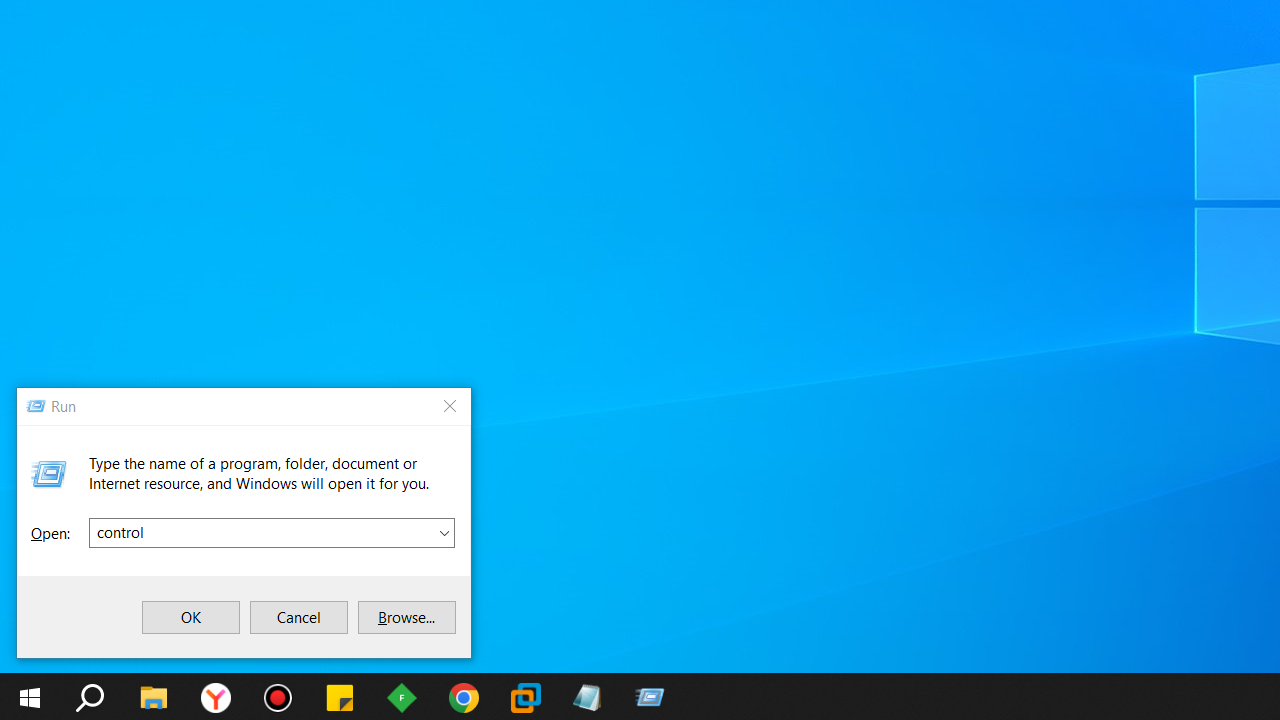
Task: Click the Run dialog title bar text
Action: pos(63,406)
